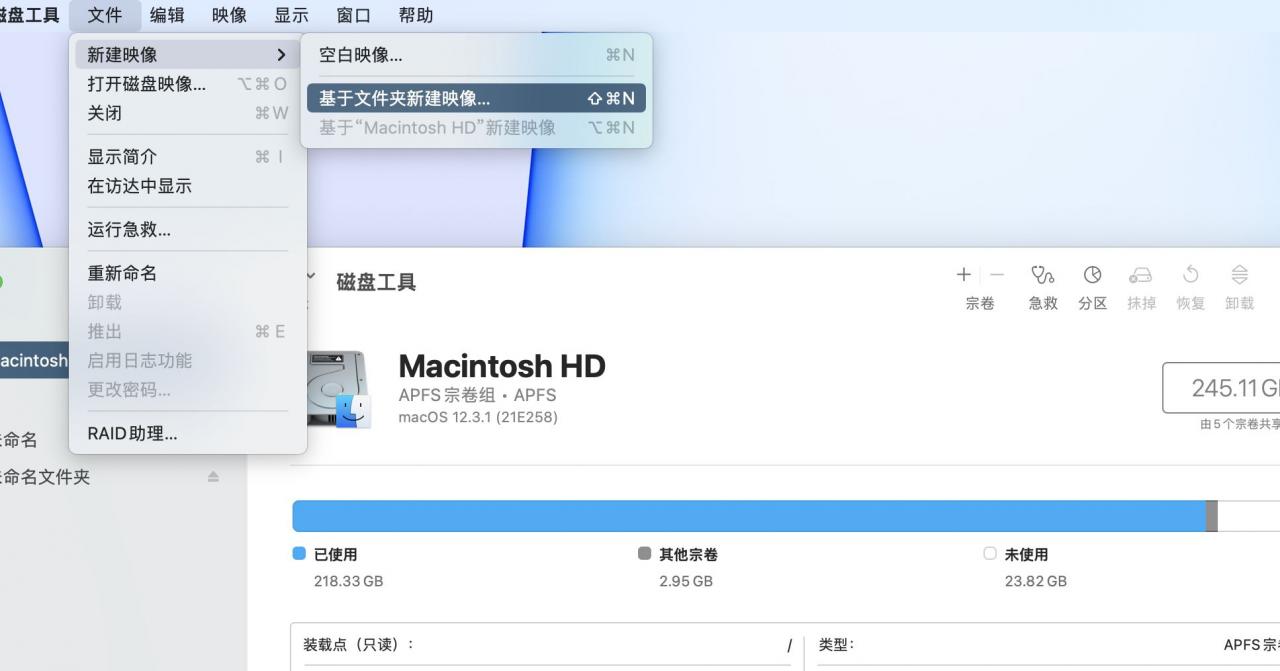Viewport: 1280px width, 671px height.
Task: Open the 文件 menu in menu bar
Action: pos(104,15)
